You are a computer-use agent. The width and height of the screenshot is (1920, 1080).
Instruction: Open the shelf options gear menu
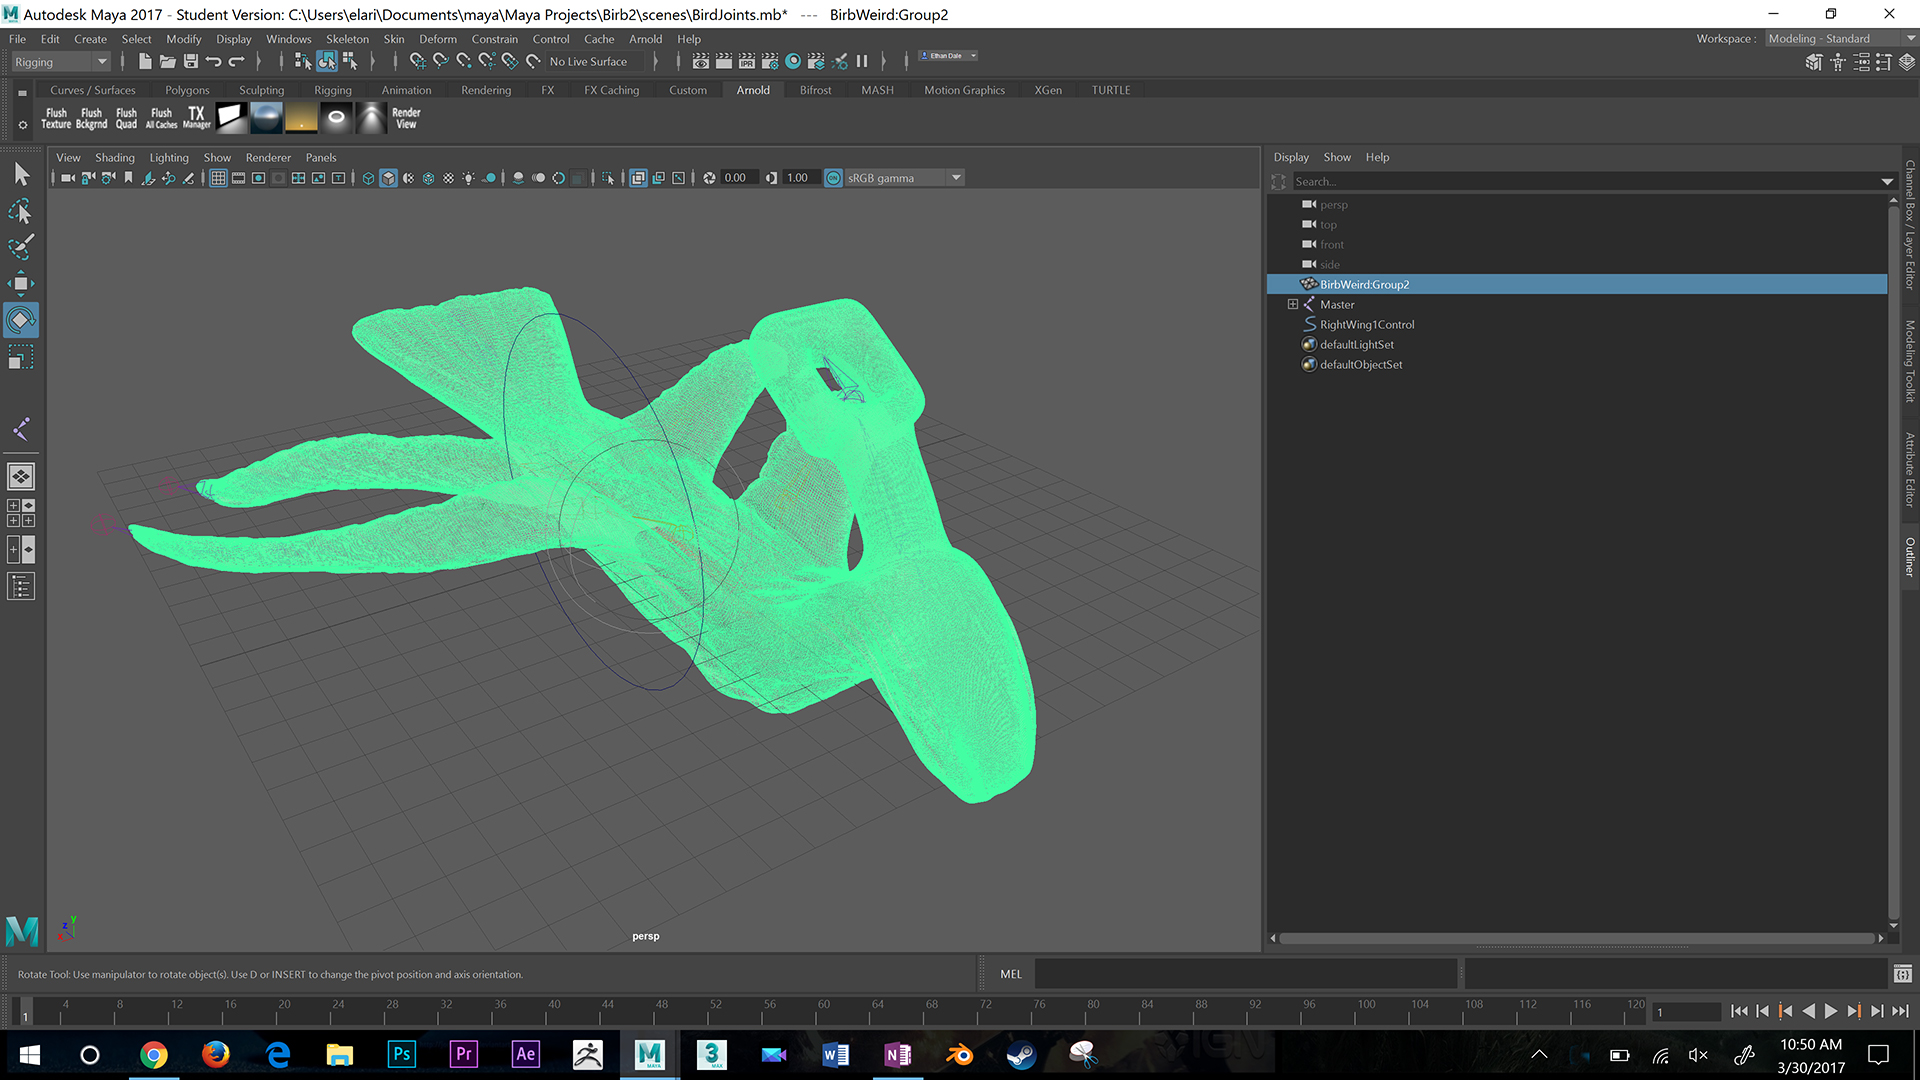(x=22, y=125)
